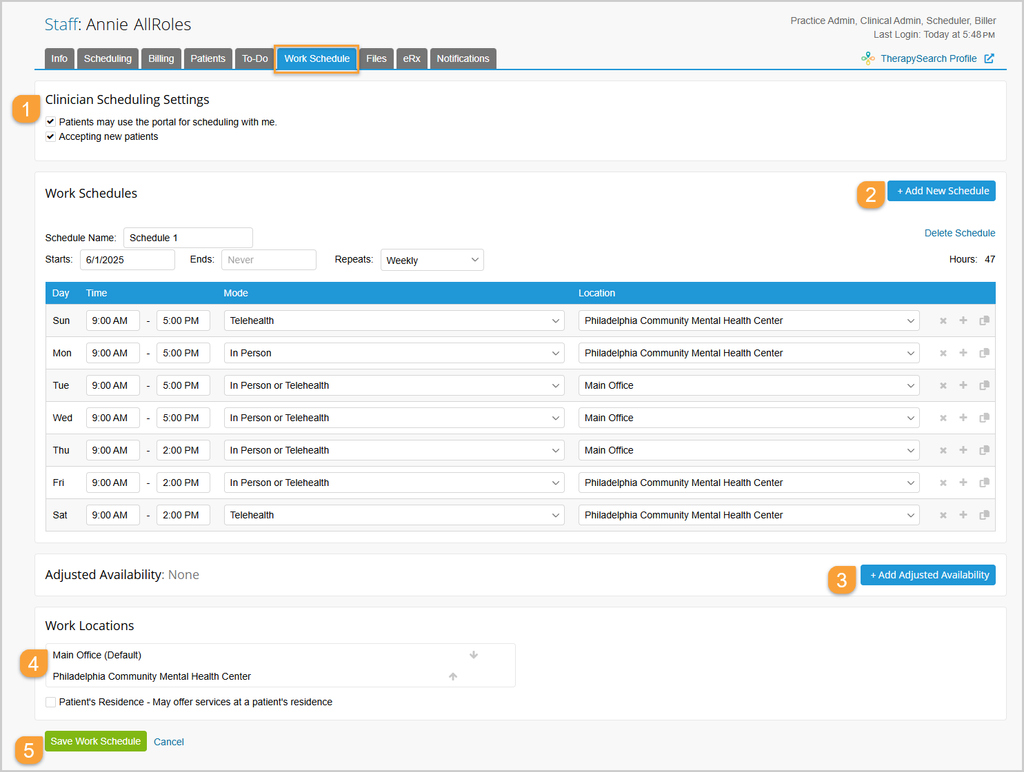Open Wednesday location dropdown showing Main Office
Viewport: 1024px width, 772px height.
click(x=748, y=418)
